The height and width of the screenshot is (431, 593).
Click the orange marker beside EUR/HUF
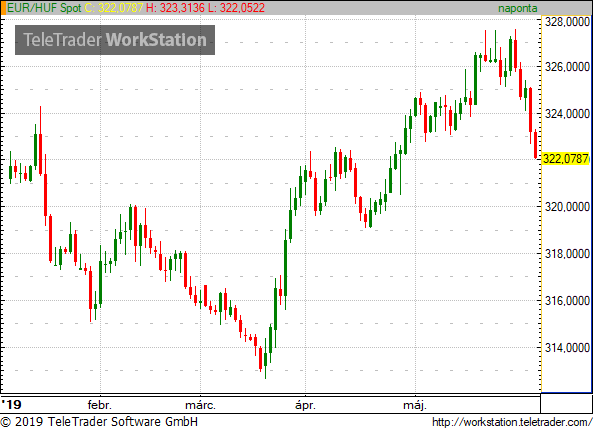tap(3, 8)
